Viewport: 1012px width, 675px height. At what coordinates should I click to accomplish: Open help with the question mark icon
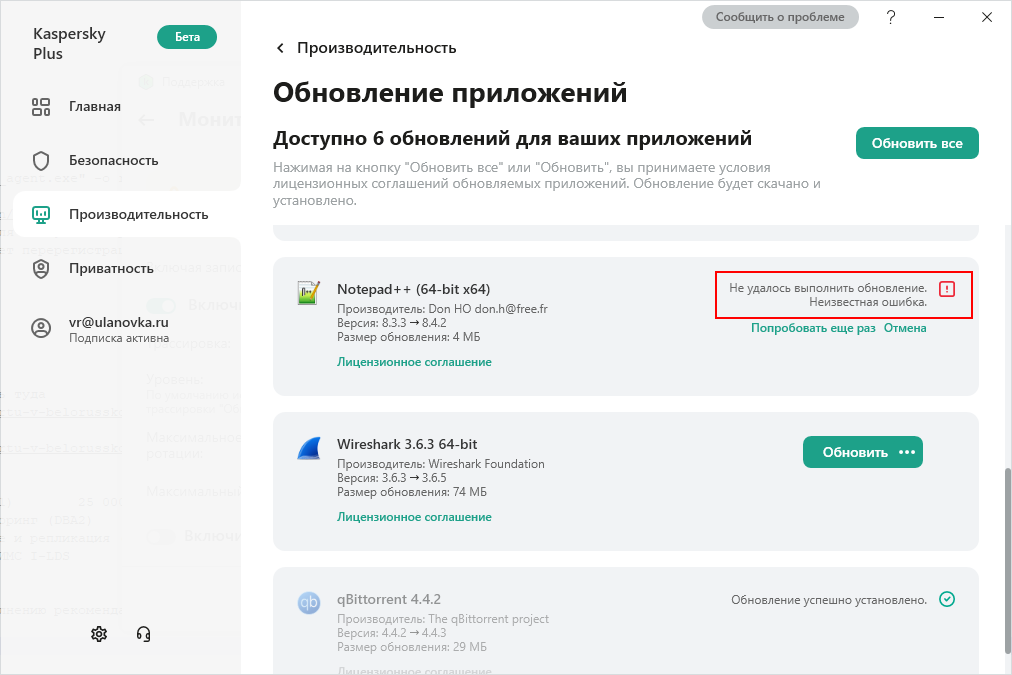pos(891,17)
